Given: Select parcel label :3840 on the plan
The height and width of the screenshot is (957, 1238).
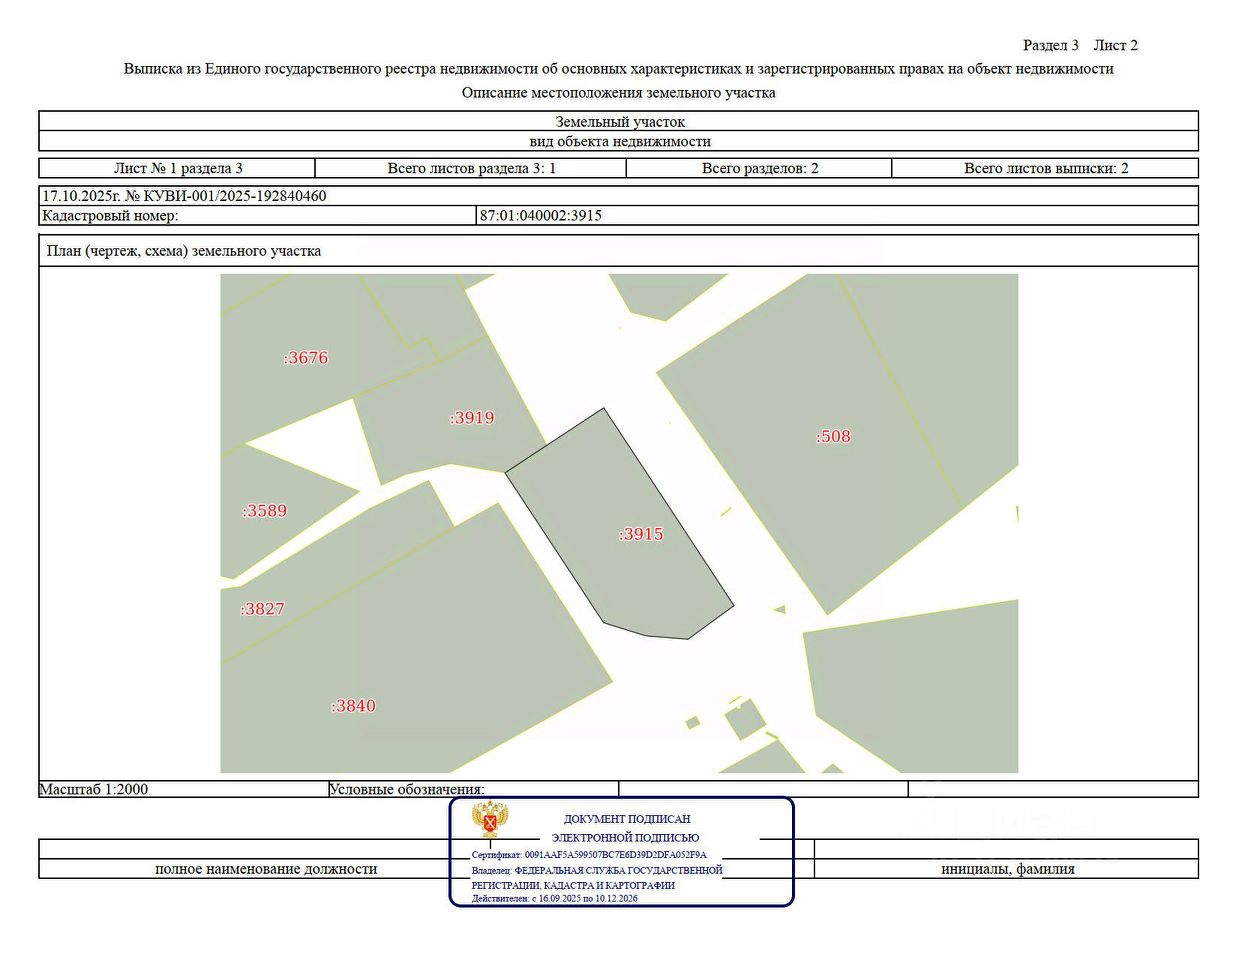Looking at the screenshot, I should [x=353, y=706].
